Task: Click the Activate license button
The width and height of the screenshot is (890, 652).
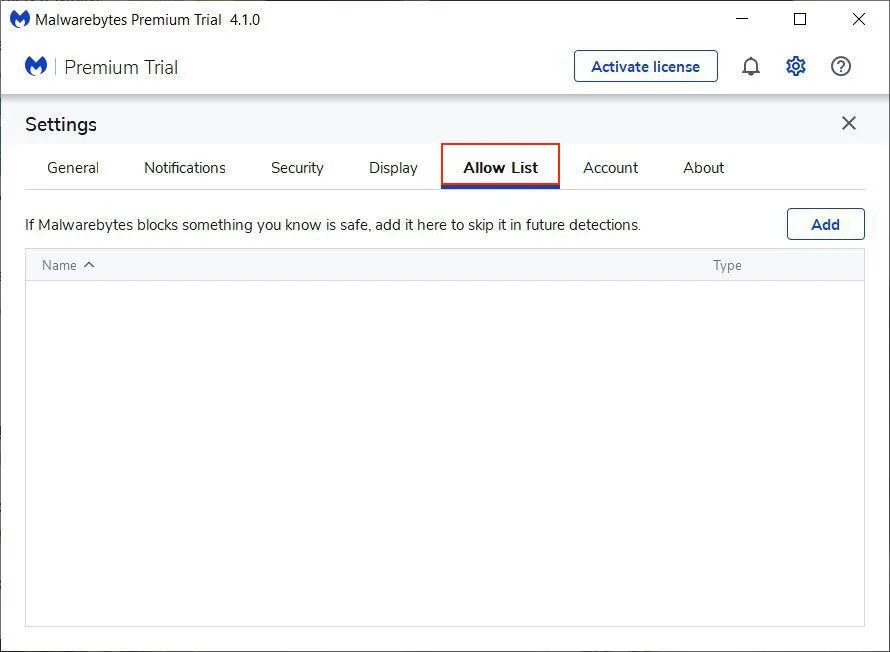Action: pyautogui.click(x=645, y=67)
